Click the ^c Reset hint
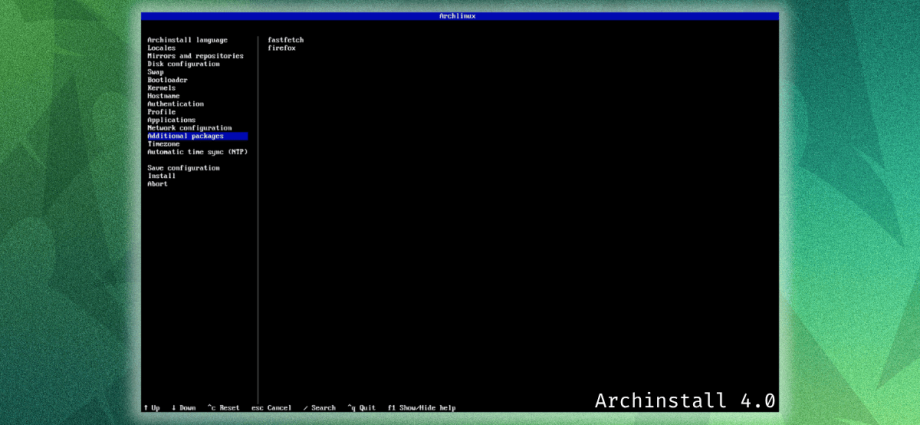This screenshot has height=425, width=920. [223, 407]
